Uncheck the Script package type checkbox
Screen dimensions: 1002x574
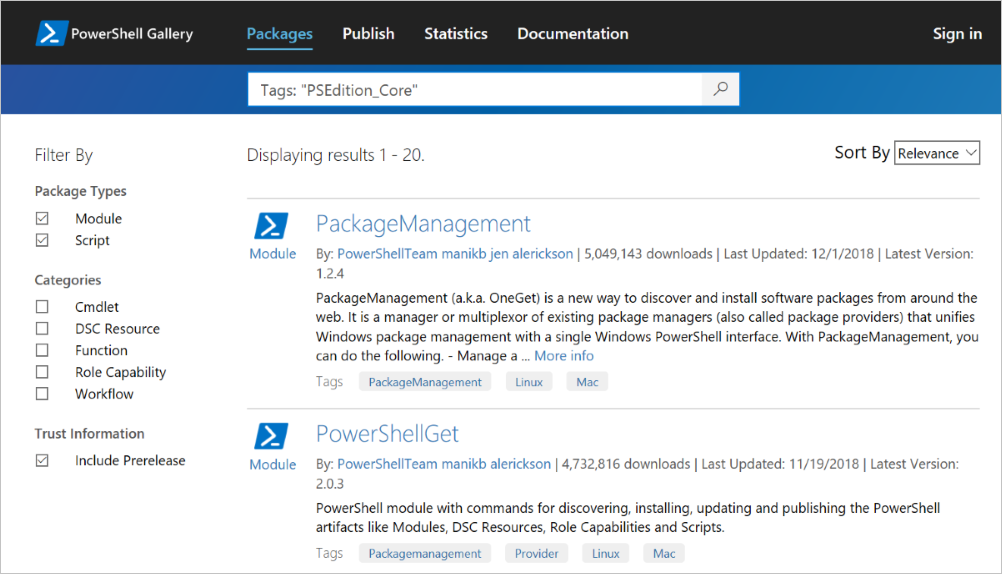tap(42, 240)
